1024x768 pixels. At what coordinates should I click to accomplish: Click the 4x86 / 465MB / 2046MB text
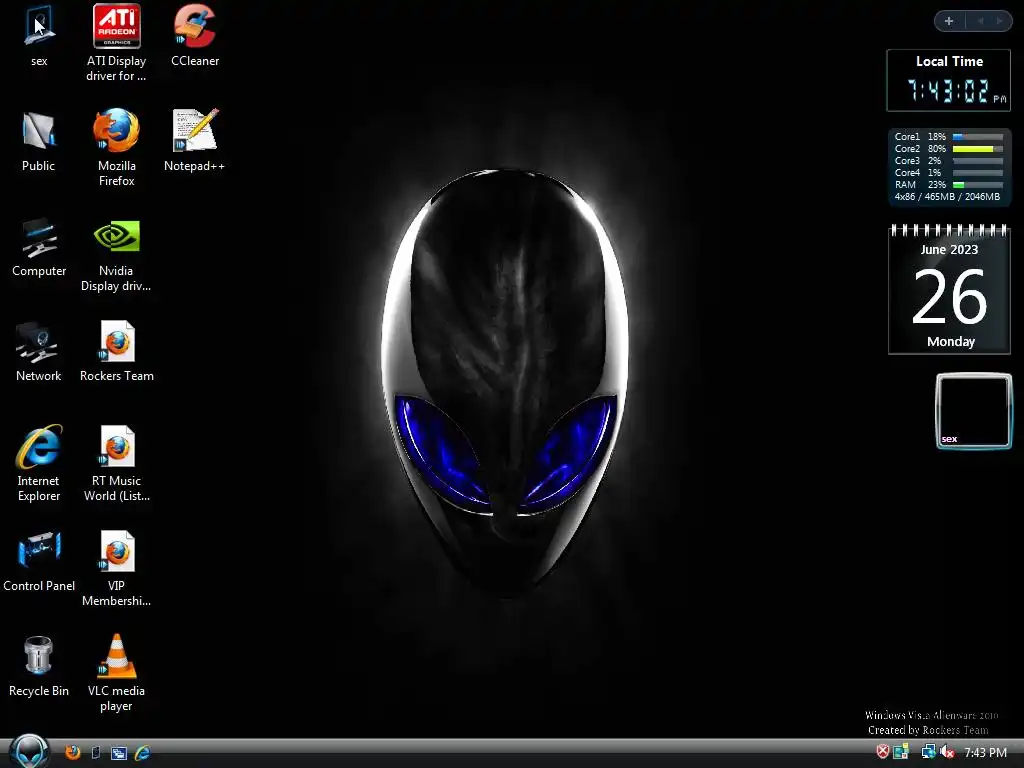pos(947,197)
